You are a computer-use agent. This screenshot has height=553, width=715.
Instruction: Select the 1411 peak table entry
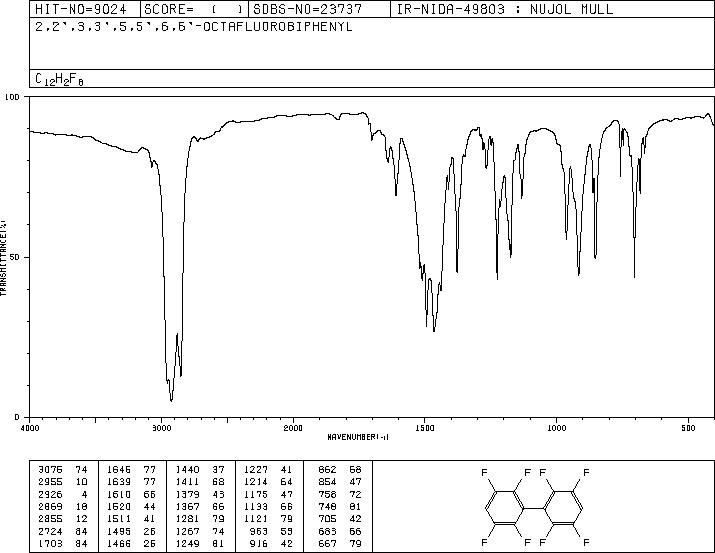coord(200,482)
